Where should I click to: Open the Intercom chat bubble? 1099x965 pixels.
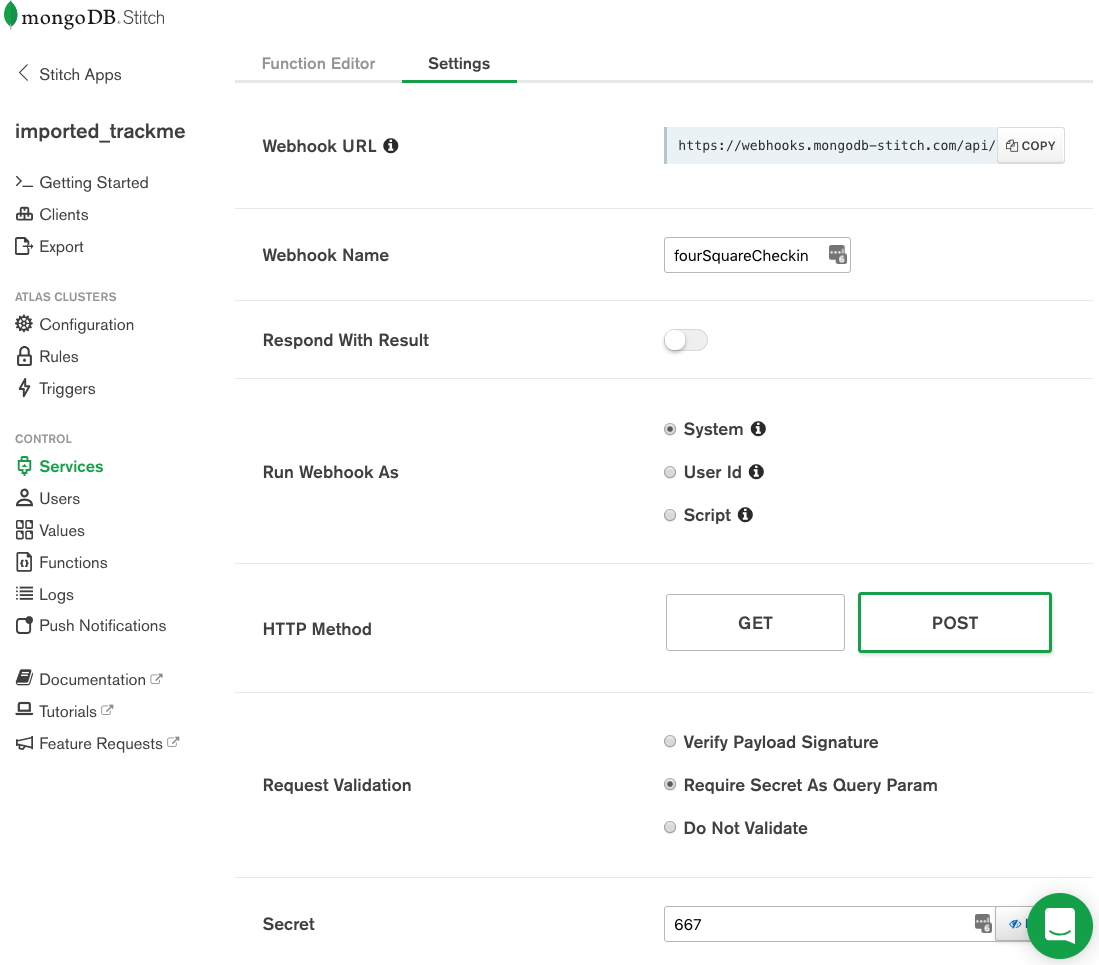pyautogui.click(x=1059, y=927)
